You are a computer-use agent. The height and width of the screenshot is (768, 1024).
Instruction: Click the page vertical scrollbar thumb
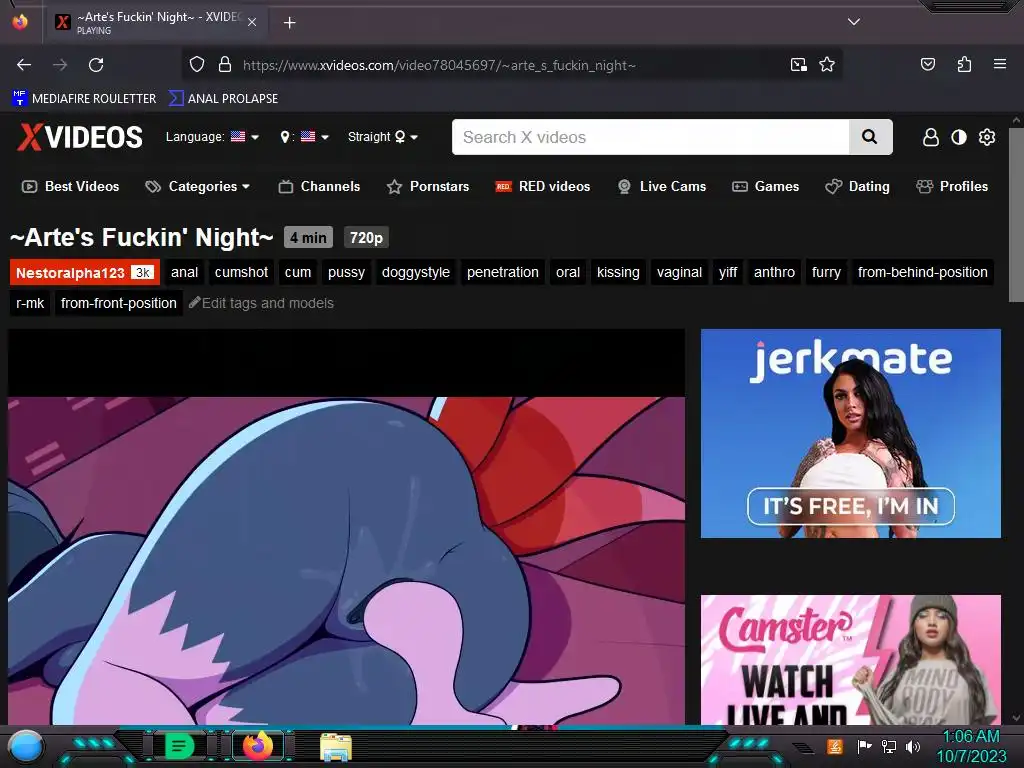tap(1016, 215)
